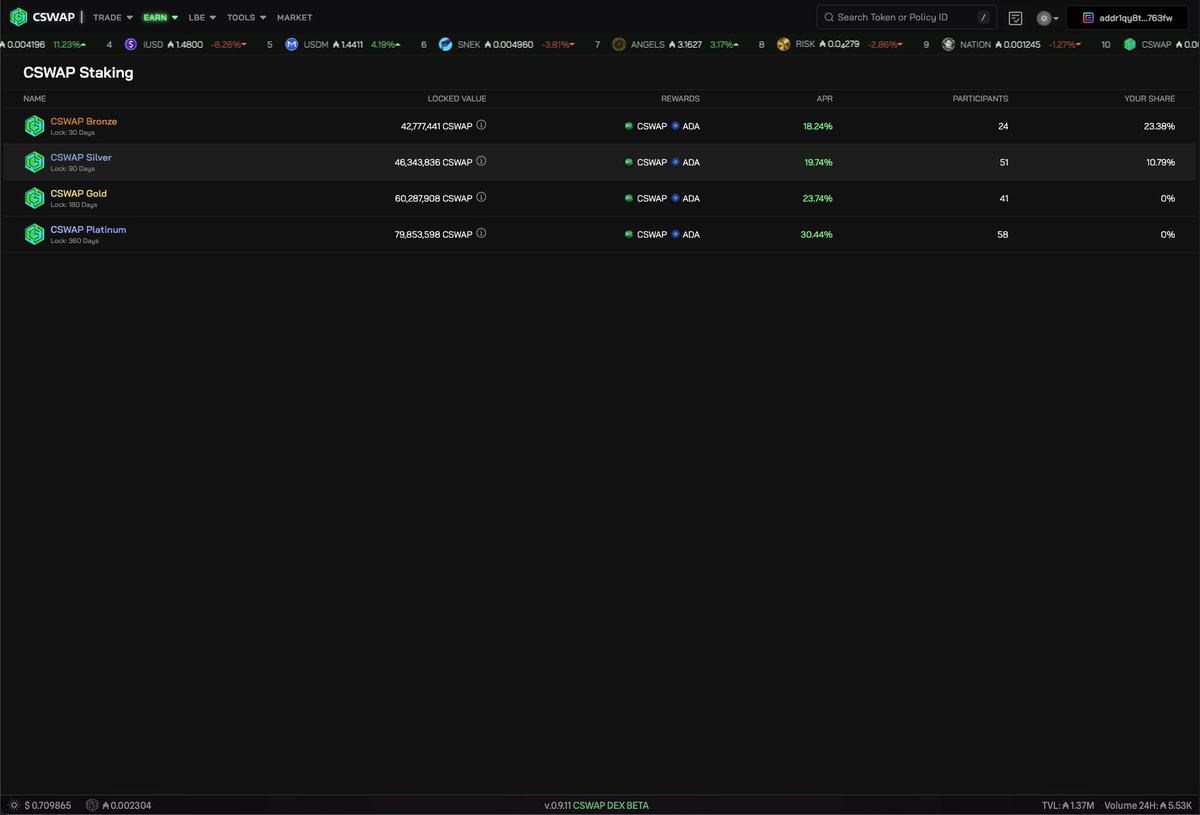
Task: Click the CSWAP Platinum pool icon
Action: coord(34,234)
